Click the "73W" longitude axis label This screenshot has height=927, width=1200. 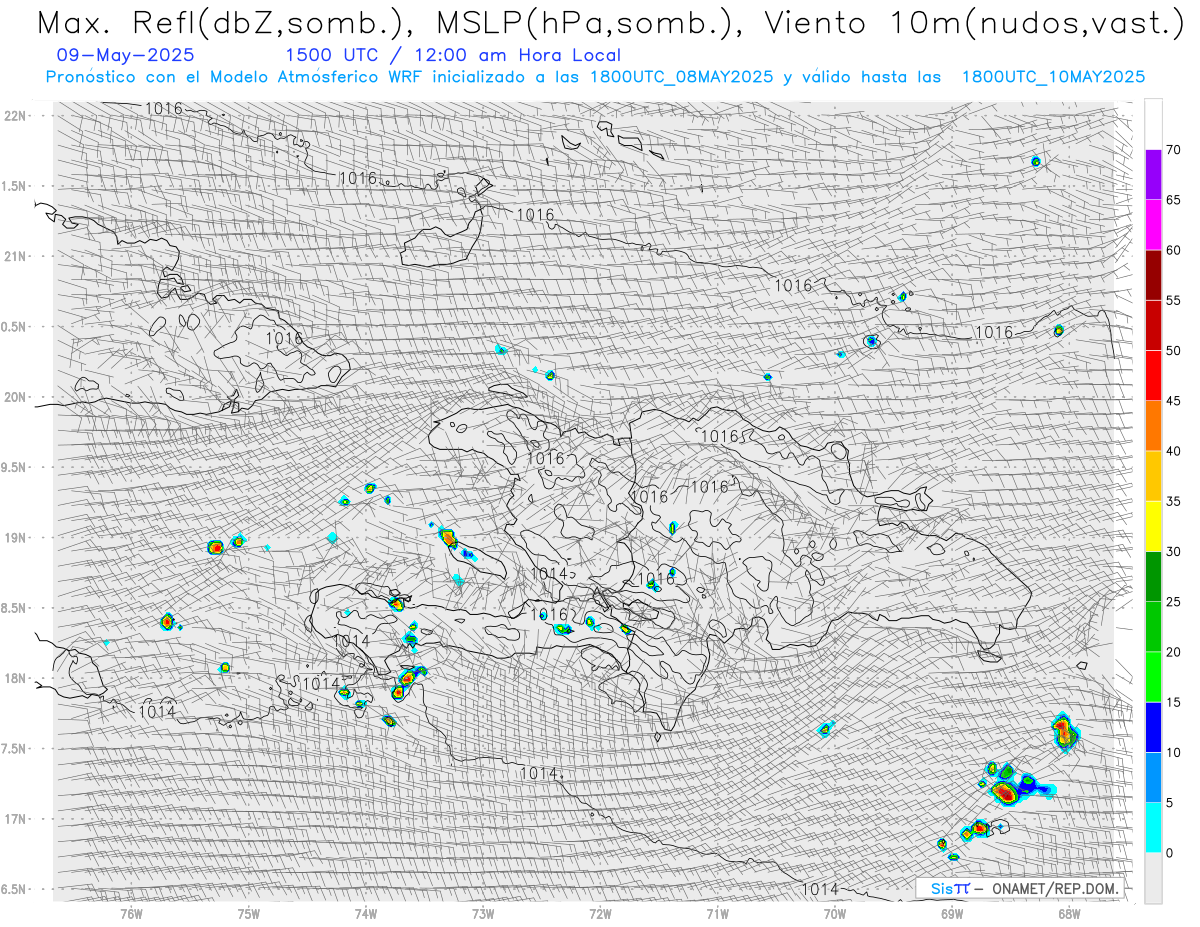[482, 915]
